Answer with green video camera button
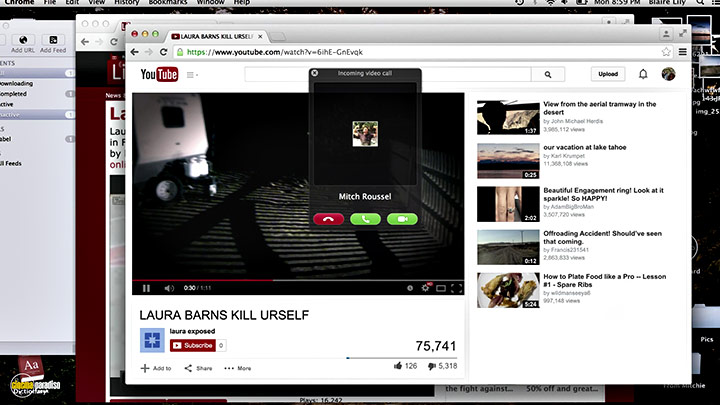The height and width of the screenshot is (405, 720). (402, 219)
